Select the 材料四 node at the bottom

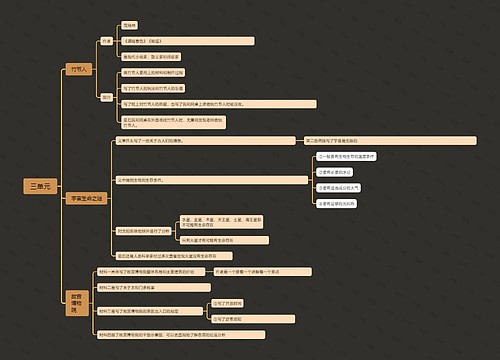tap(181, 335)
